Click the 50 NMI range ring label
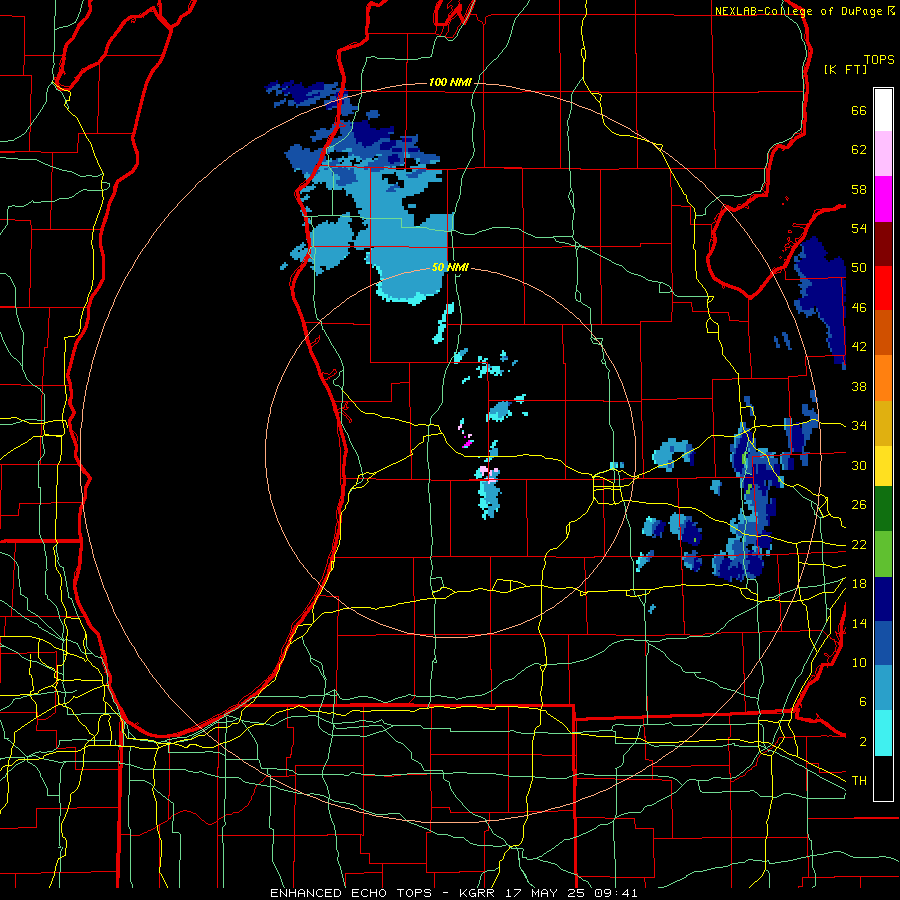Screen dimensions: 900x900 tap(450, 267)
